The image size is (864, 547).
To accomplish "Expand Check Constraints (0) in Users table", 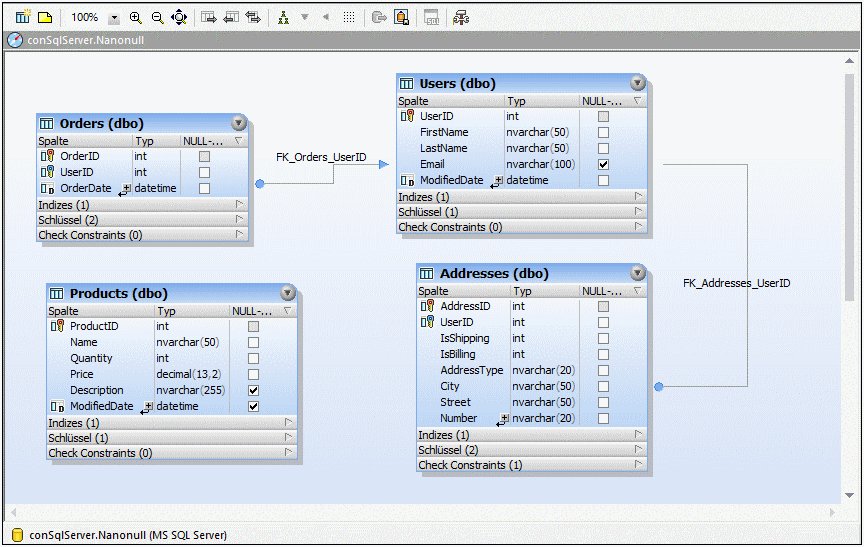I will click(x=638, y=226).
